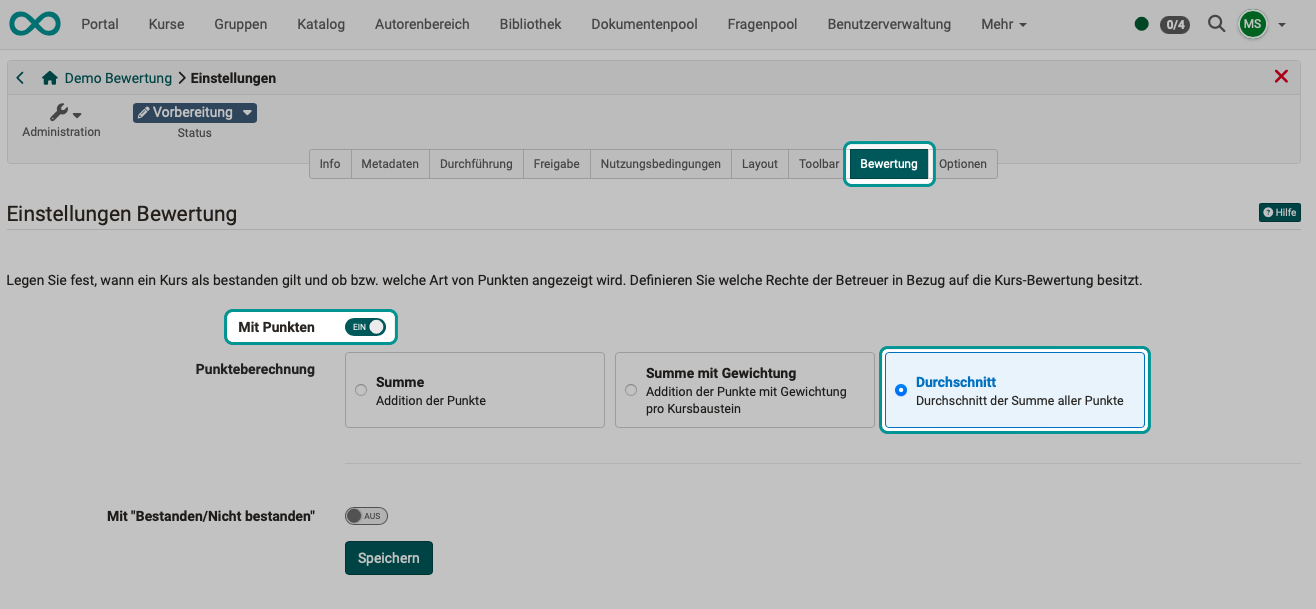Switch to the Metadaten tab

pyautogui.click(x=390, y=163)
